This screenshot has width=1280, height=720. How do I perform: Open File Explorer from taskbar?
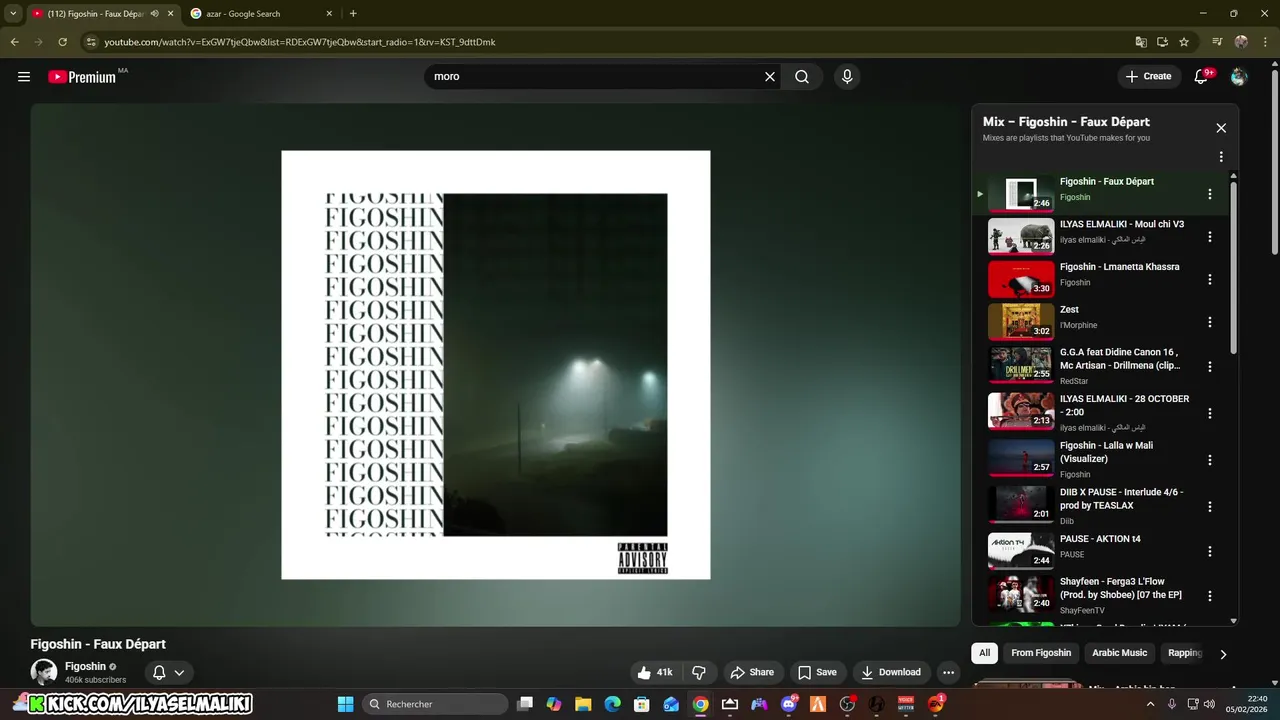[583, 704]
